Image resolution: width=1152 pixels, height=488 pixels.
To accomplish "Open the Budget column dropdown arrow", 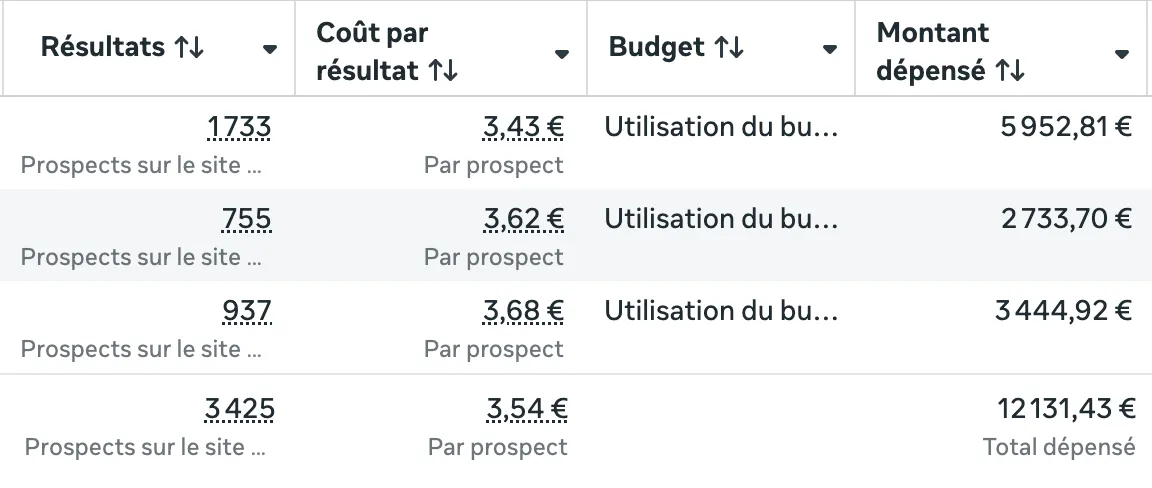I will [829, 50].
